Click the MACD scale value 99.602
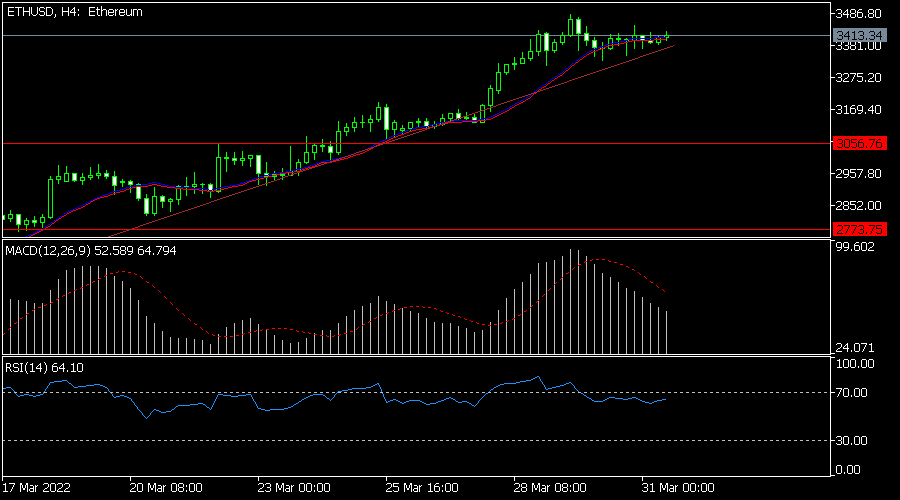Viewport: 900px width, 500px height. tap(855, 247)
